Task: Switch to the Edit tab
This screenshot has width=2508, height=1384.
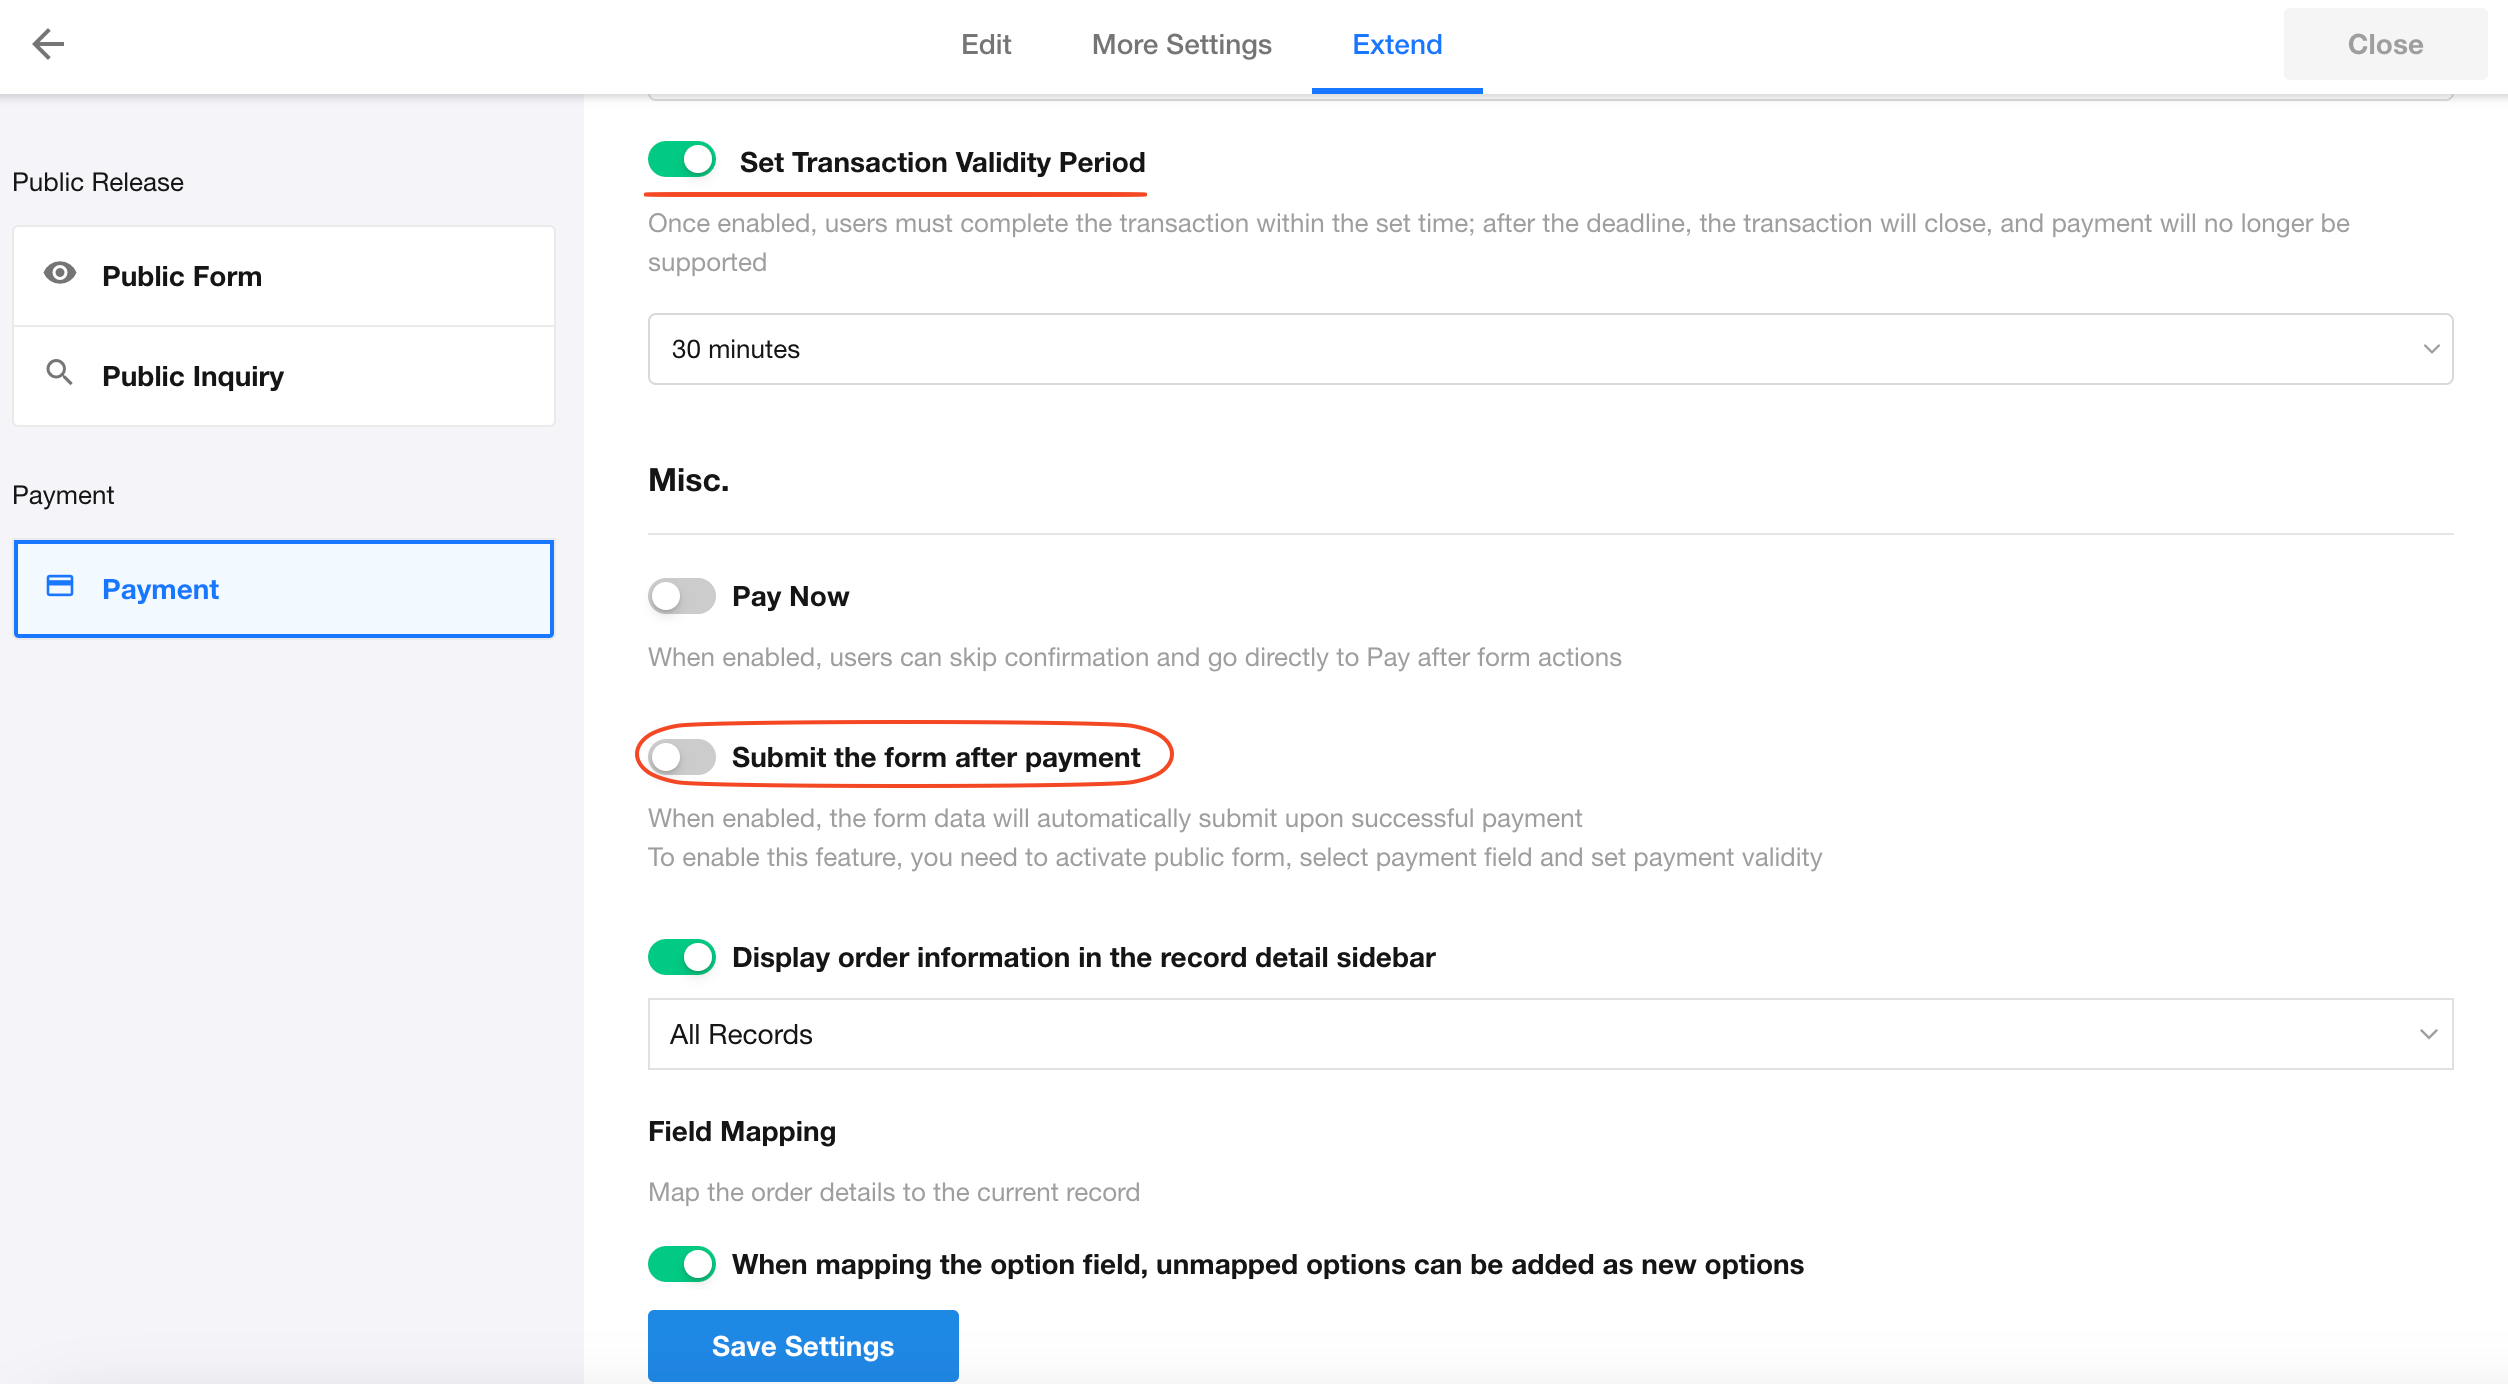Action: (986, 45)
